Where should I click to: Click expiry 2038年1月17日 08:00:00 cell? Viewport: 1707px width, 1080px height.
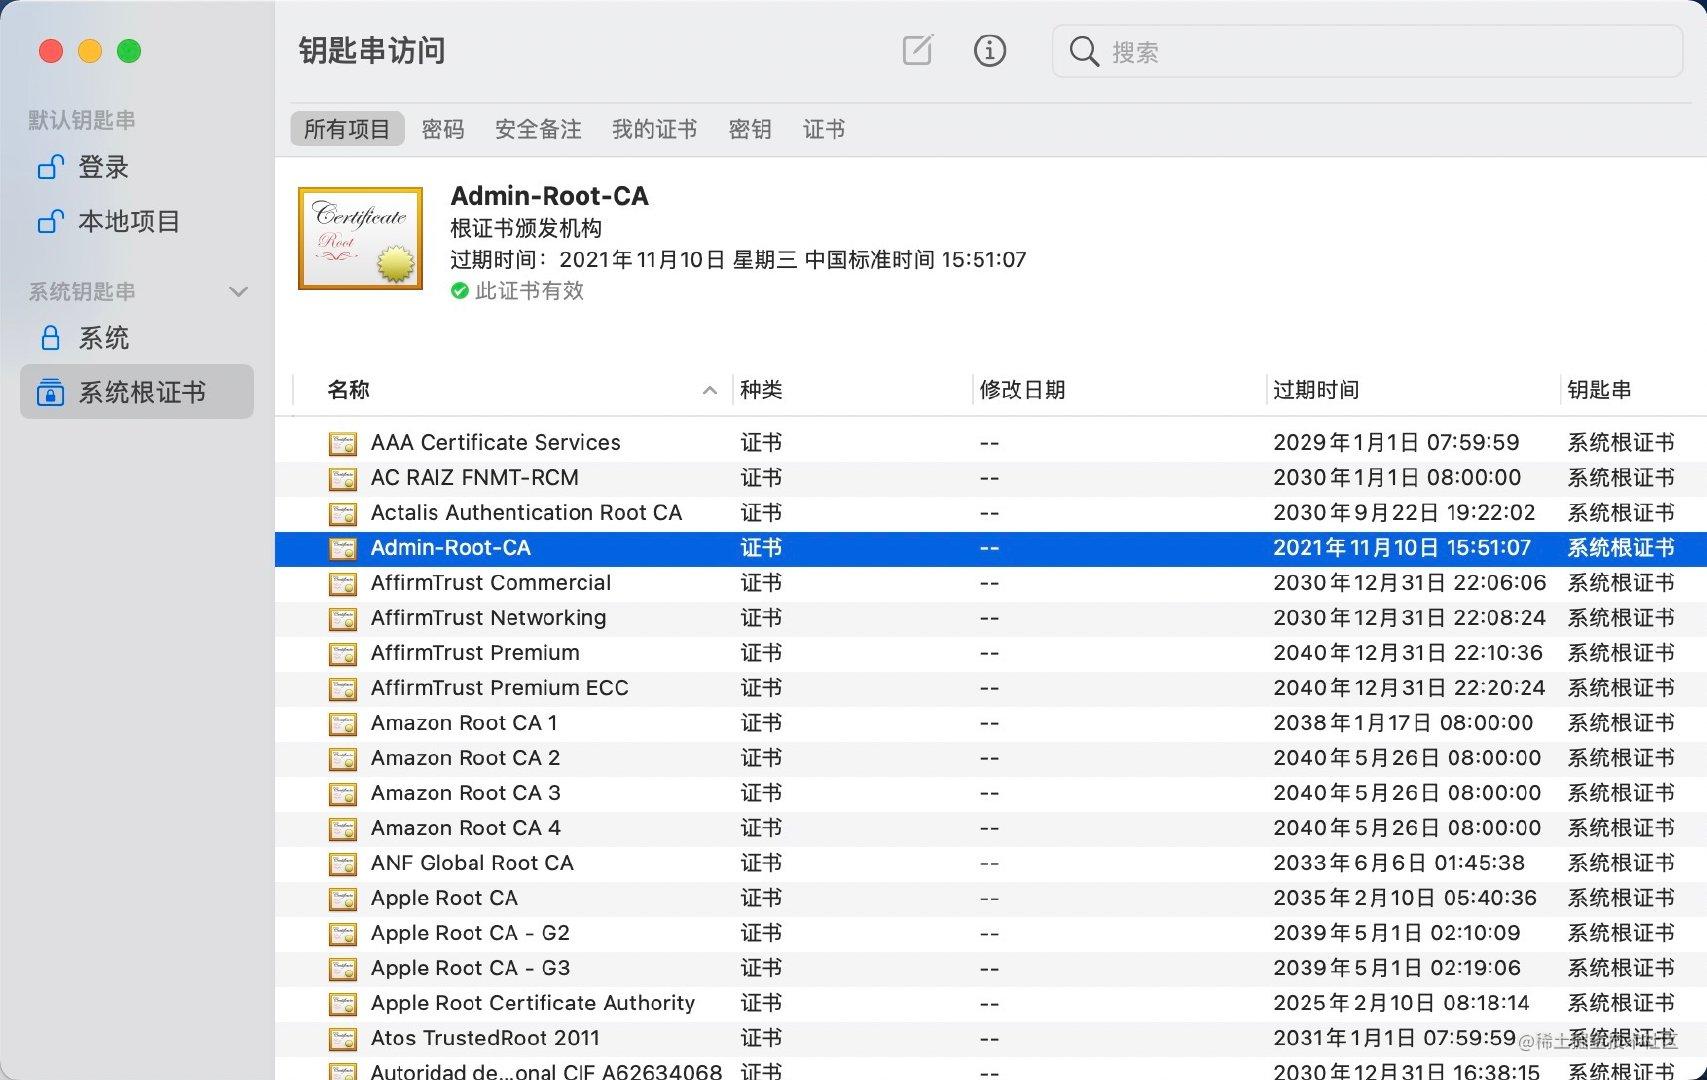point(1403,723)
